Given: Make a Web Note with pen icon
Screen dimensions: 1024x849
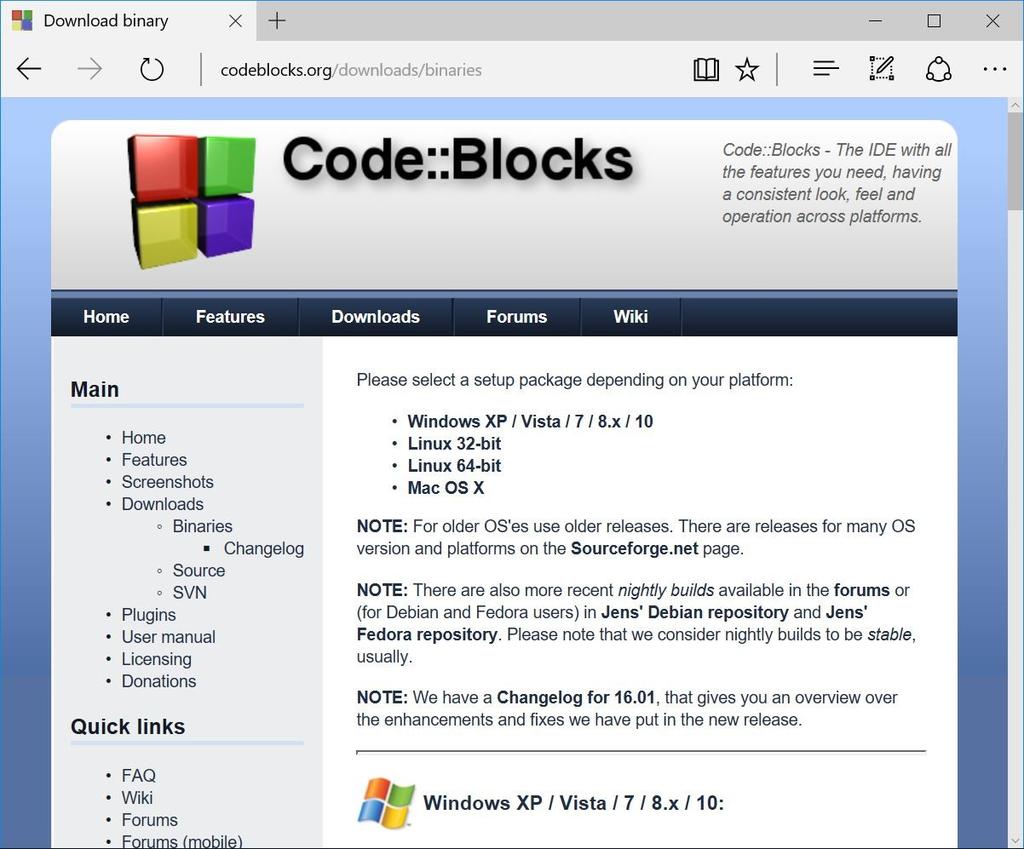Looking at the screenshot, I should click(882, 68).
